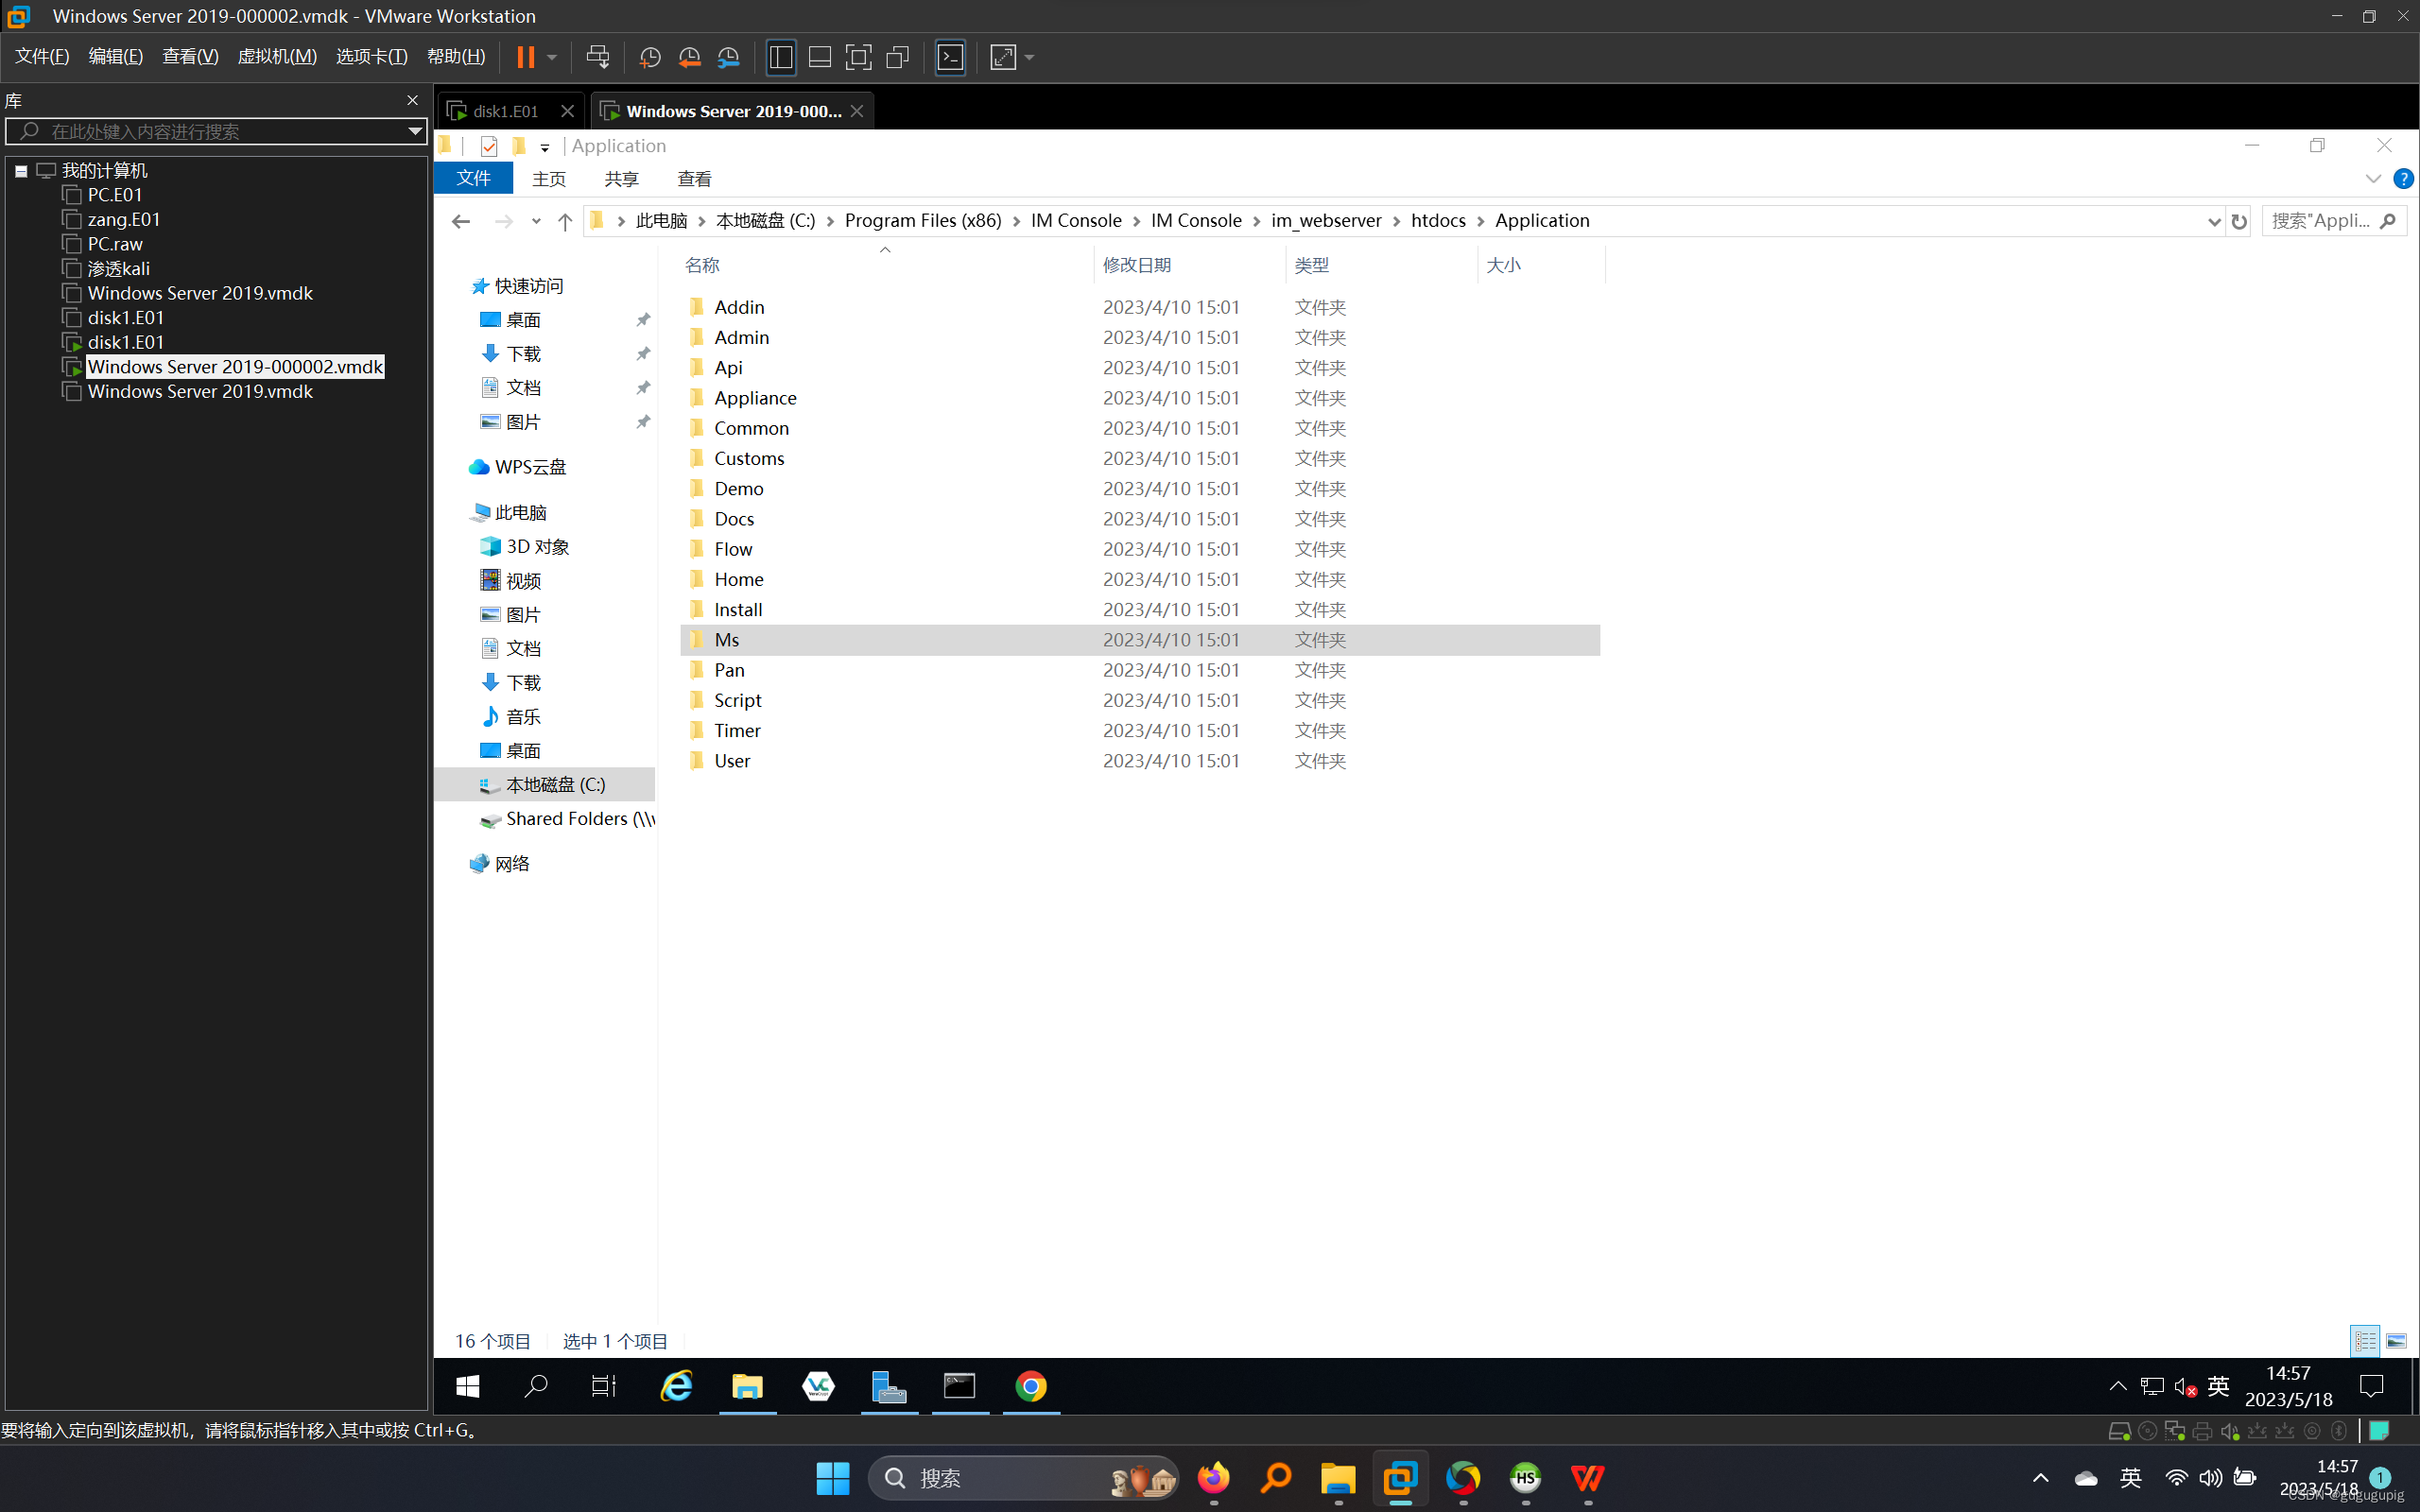Select the Admin folder
Screen dimensions: 2420x1512
click(741, 337)
